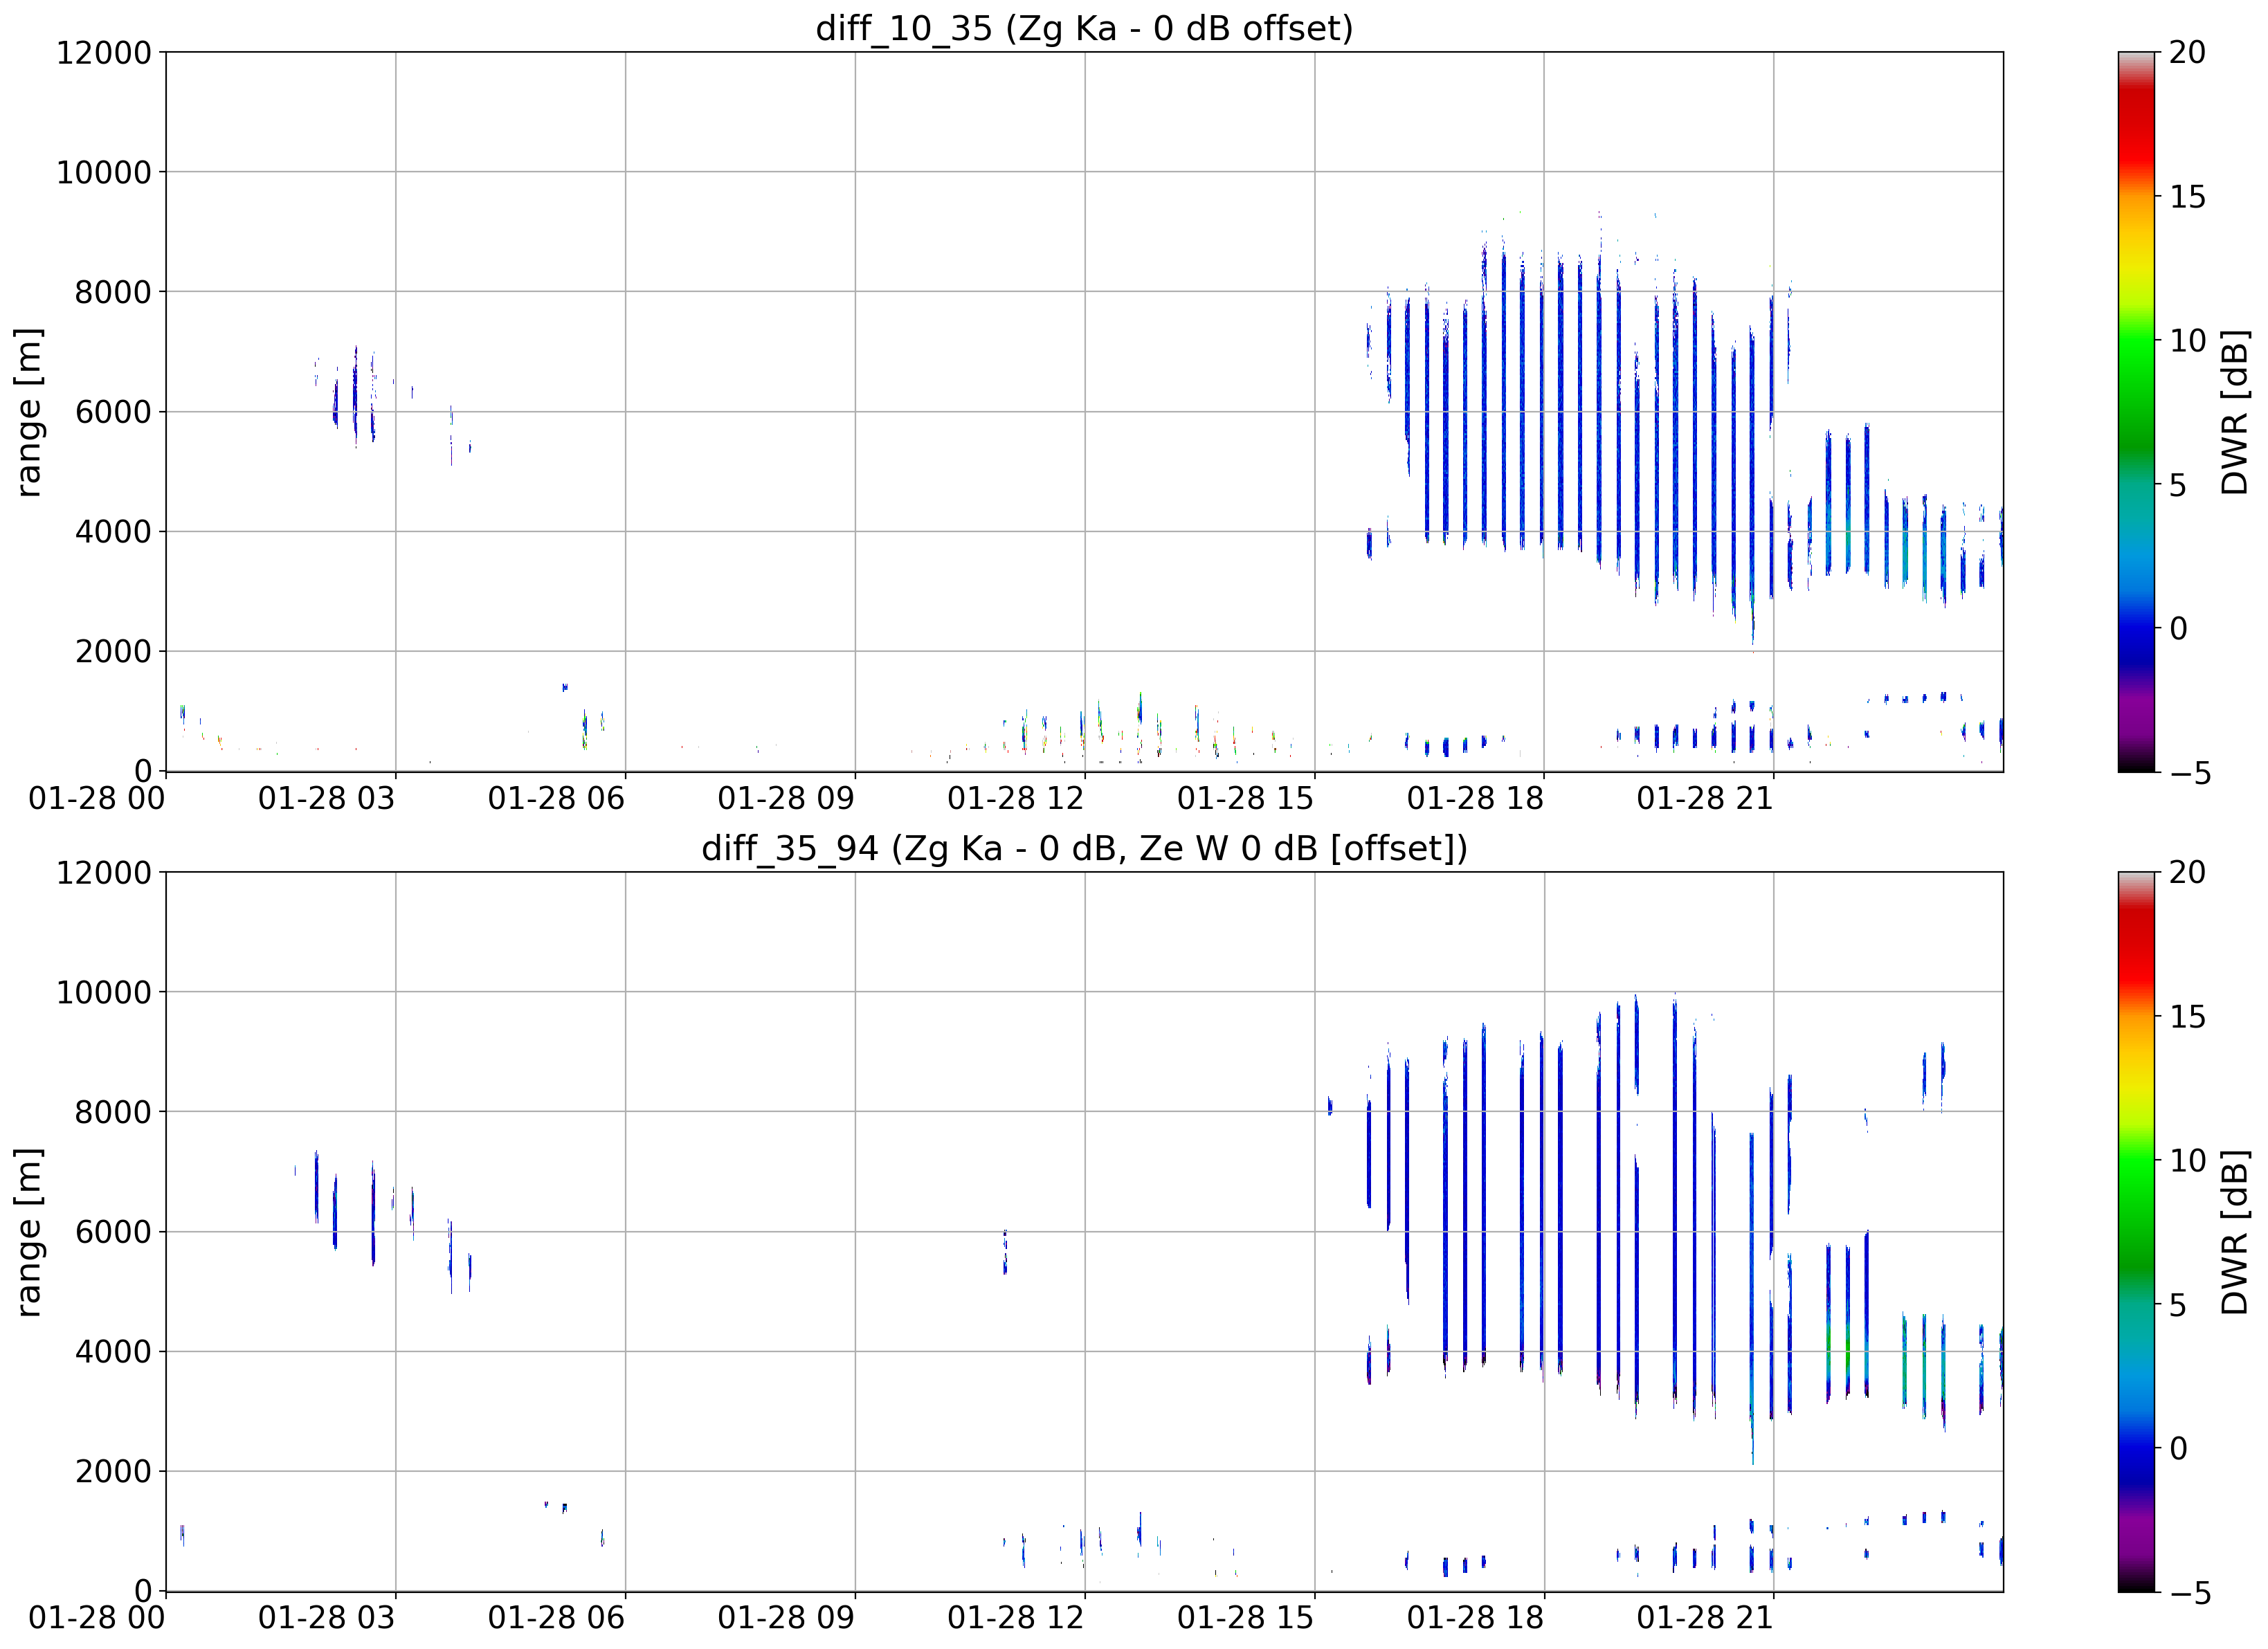The image size is (2268, 1649).
Task: Click the DWR colorbar of the diff_10_35 plot
Action: [2137, 412]
